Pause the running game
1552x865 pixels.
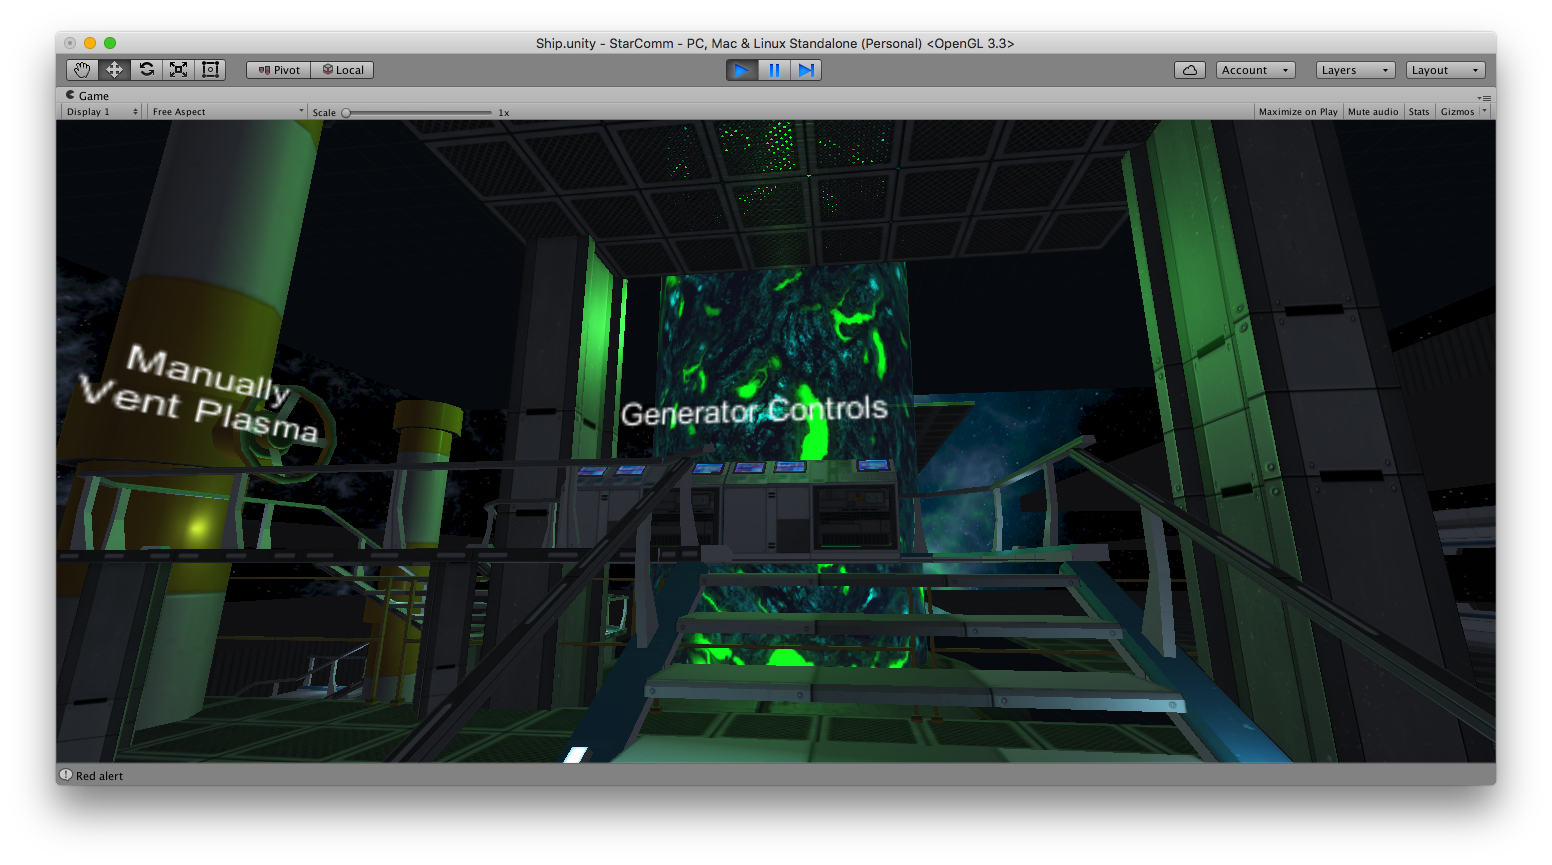(773, 70)
